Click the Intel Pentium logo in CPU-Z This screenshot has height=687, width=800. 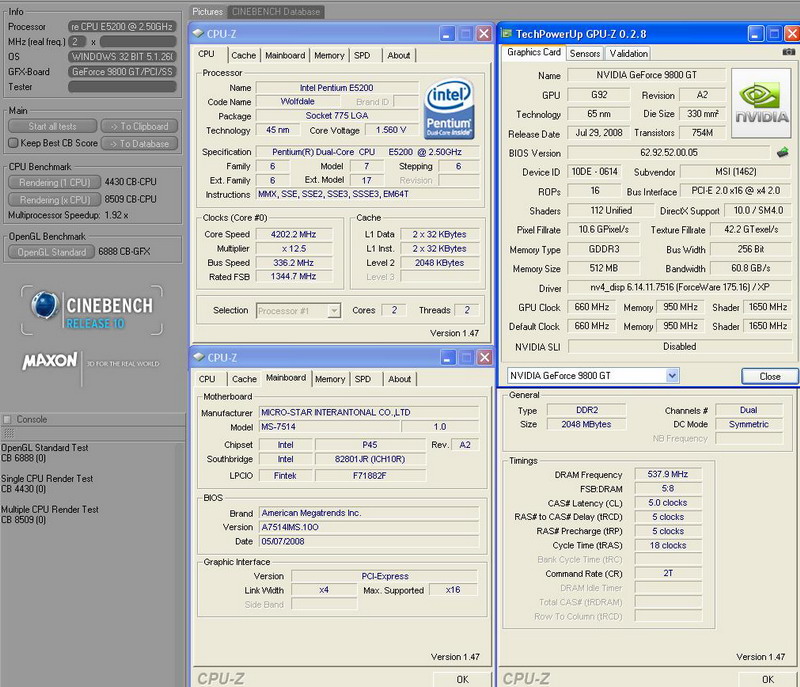coord(449,110)
